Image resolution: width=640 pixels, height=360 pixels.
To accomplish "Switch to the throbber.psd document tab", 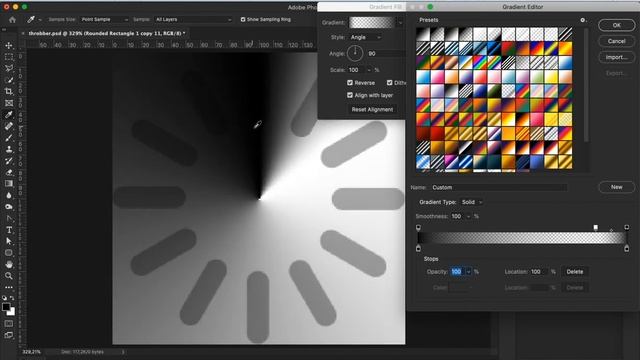I will click(106, 33).
